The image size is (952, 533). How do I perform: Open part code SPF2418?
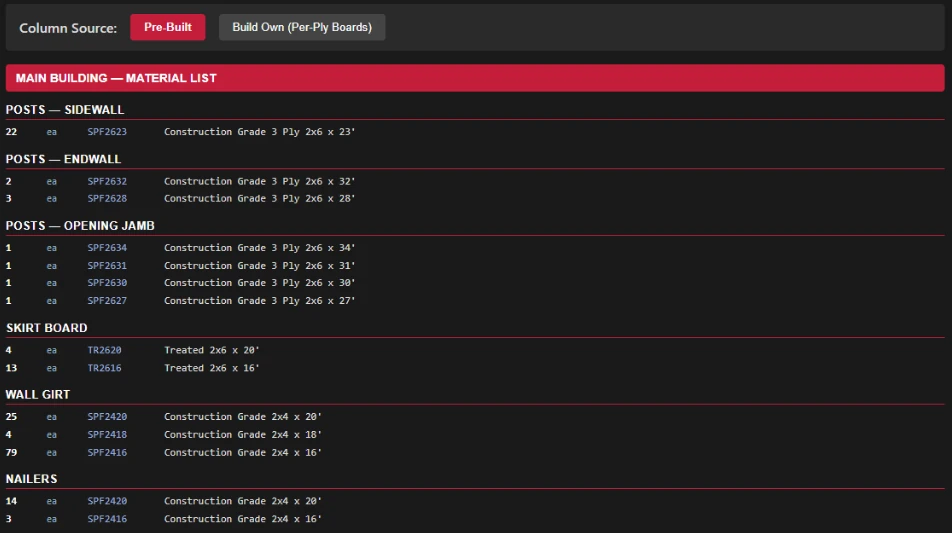(x=107, y=435)
